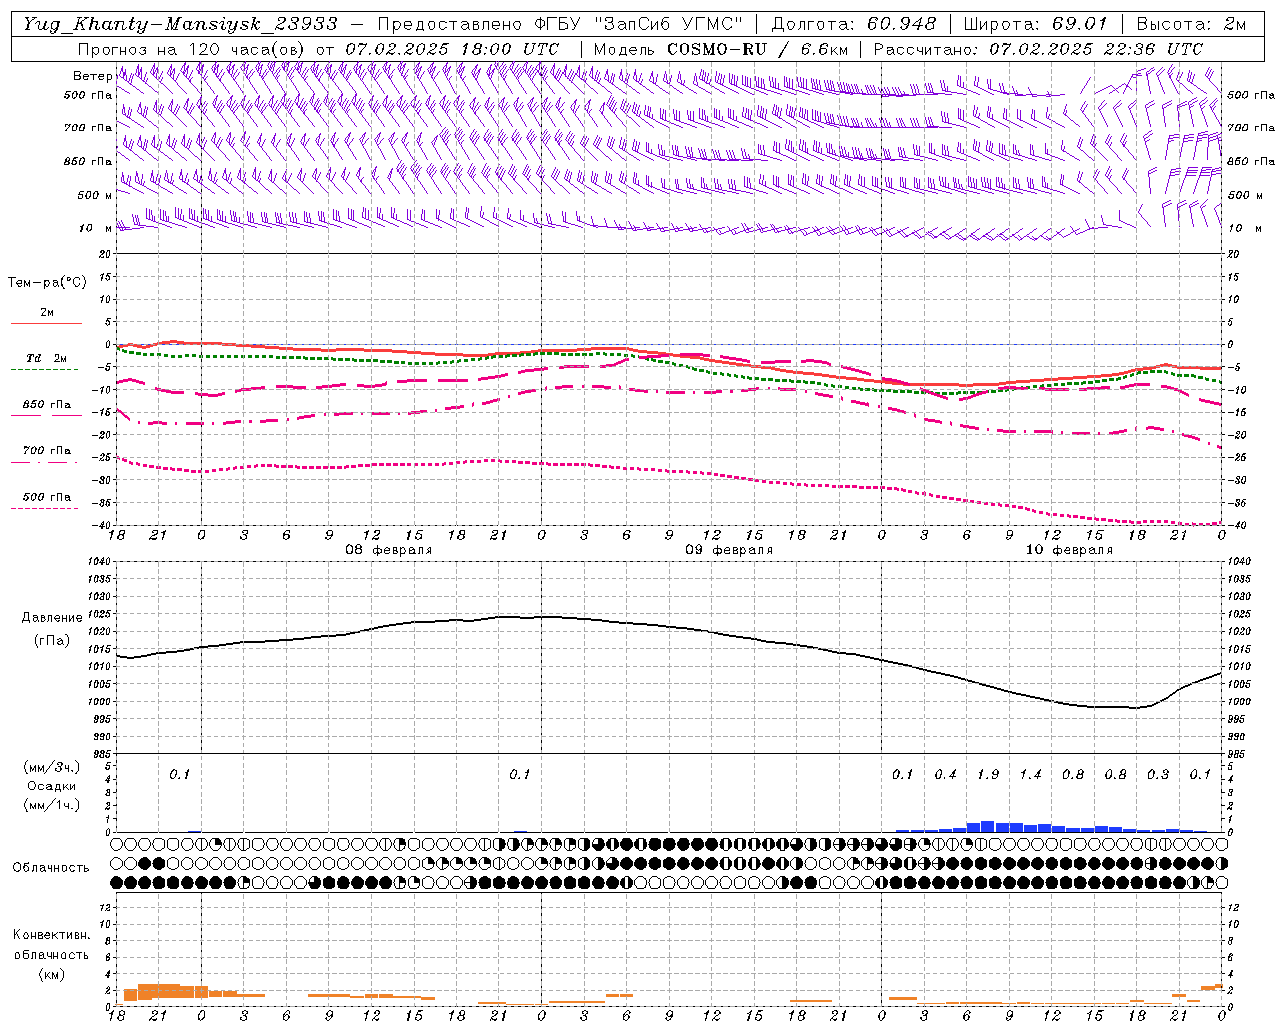Click the Долгота: 60.948 value
Image resolution: width=1280 pixels, height=1024 pixels.
point(854,24)
